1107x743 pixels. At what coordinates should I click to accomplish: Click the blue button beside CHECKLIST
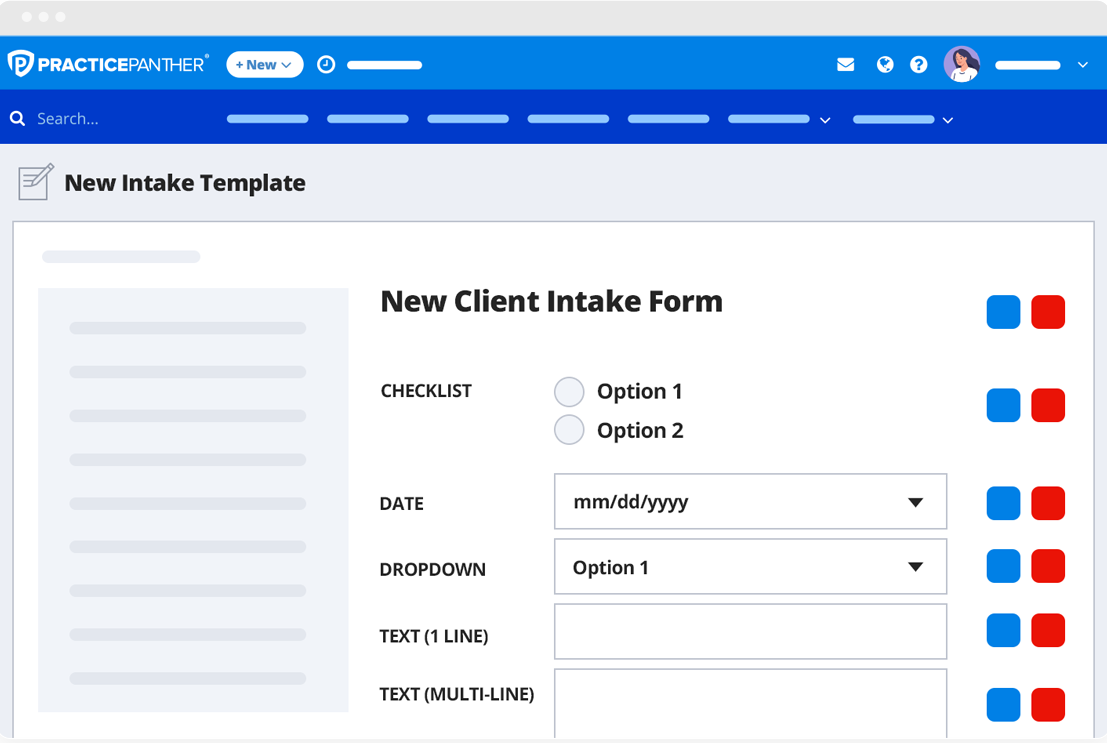[x=1003, y=406]
